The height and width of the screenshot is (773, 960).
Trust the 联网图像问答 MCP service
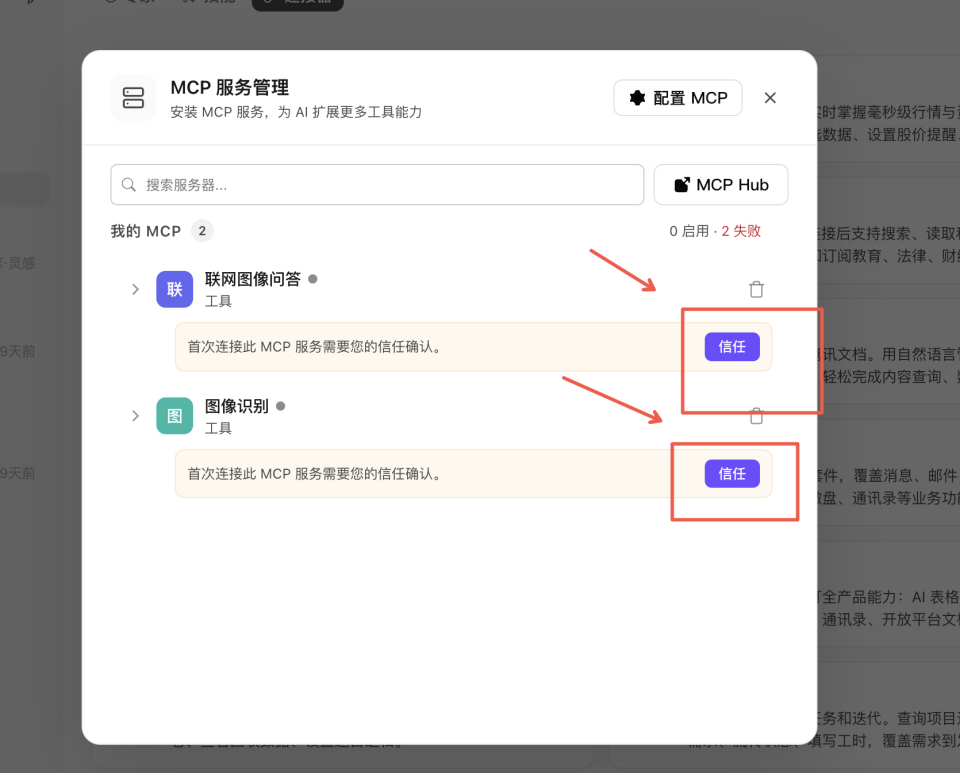point(732,346)
